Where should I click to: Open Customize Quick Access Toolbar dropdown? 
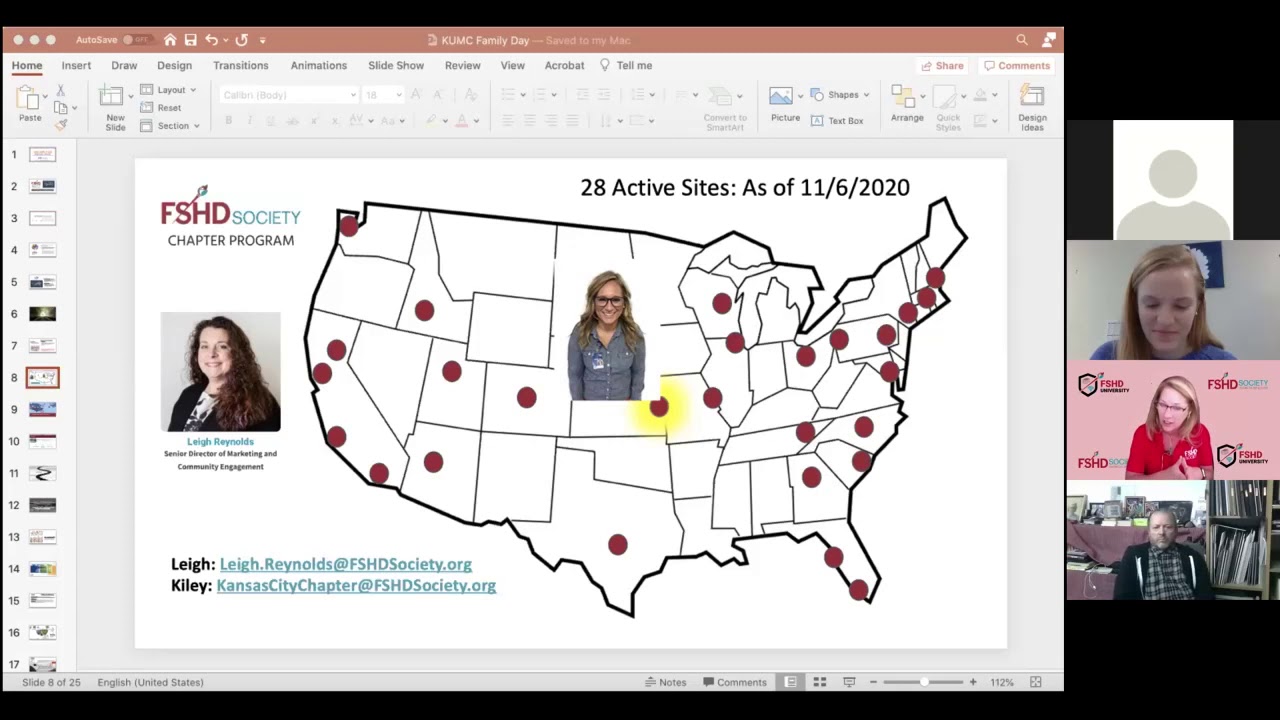click(263, 40)
